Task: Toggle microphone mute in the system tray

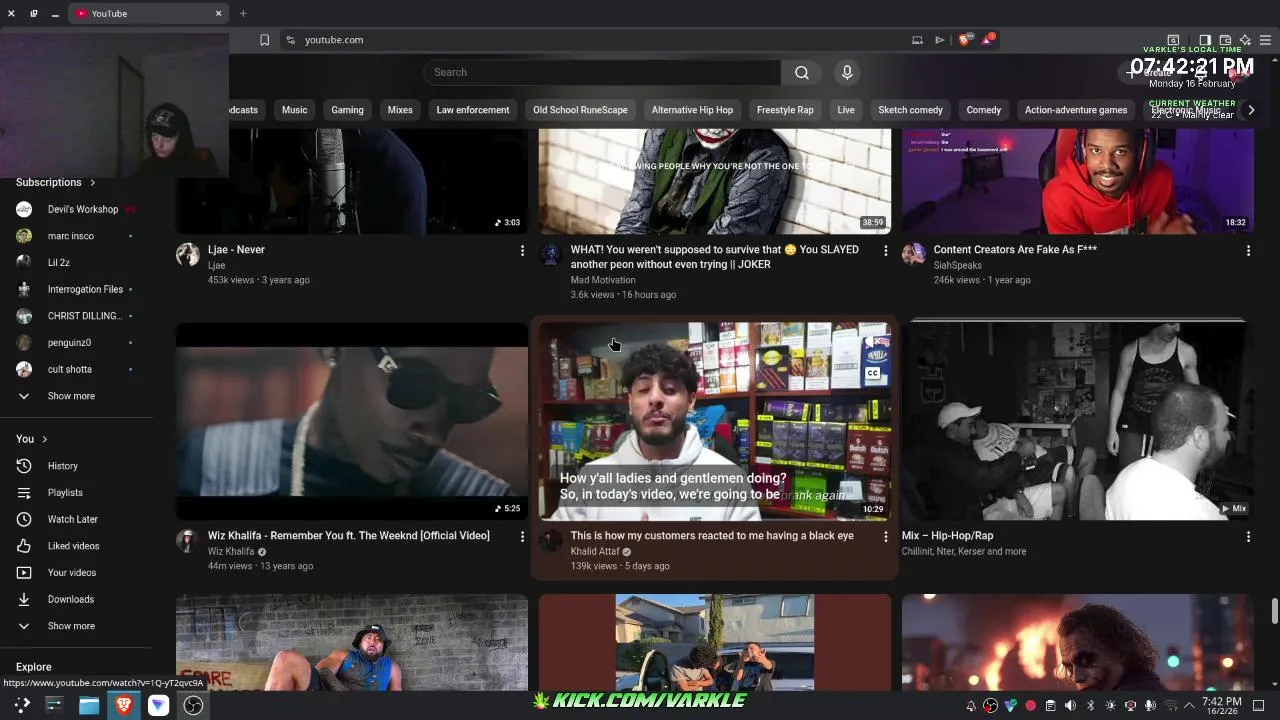Action: pyautogui.click(x=1150, y=706)
